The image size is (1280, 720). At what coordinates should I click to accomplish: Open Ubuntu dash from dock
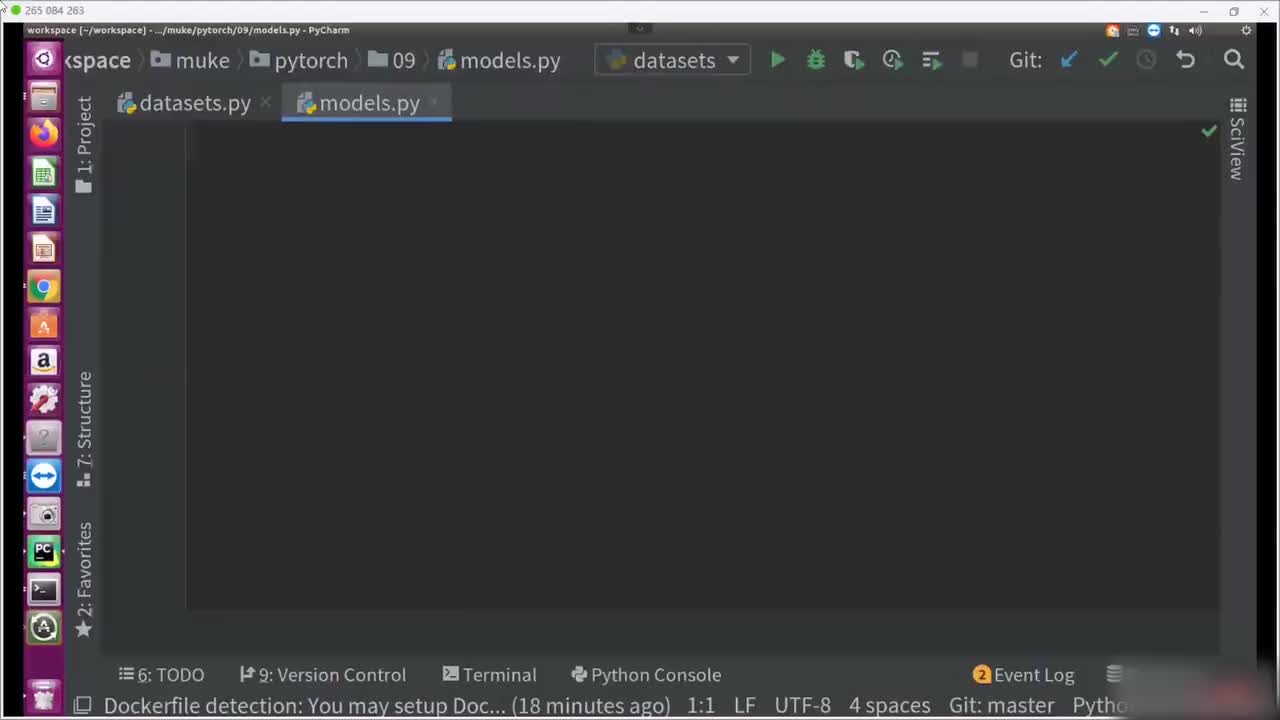pyautogui.click(x=43, y=59)
